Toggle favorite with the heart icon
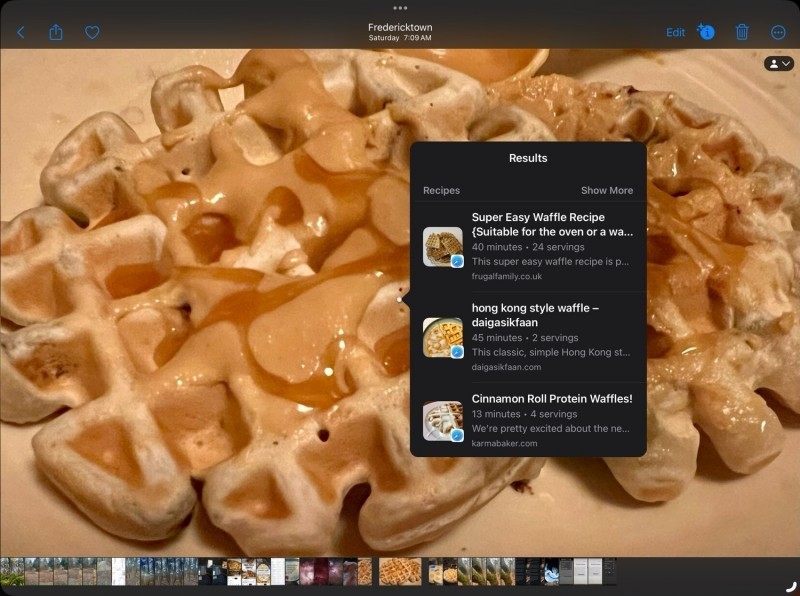Viewport: 800px width, 596px height. click(91, 32)
